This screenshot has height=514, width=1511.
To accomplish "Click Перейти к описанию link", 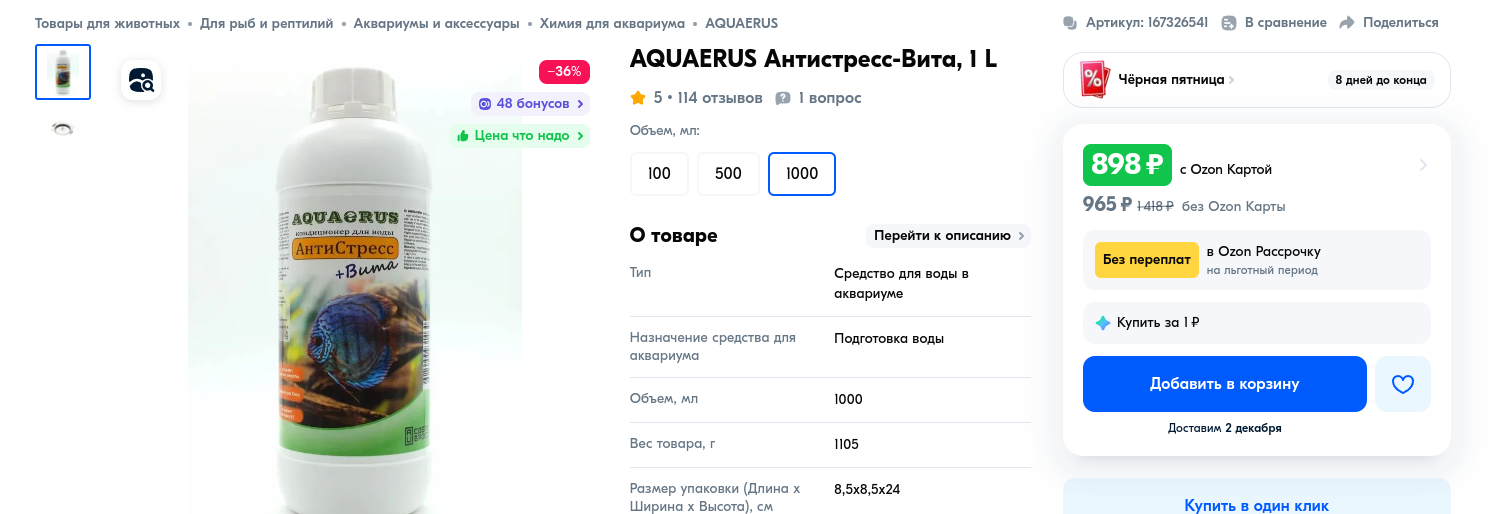I will coord(948,236).
